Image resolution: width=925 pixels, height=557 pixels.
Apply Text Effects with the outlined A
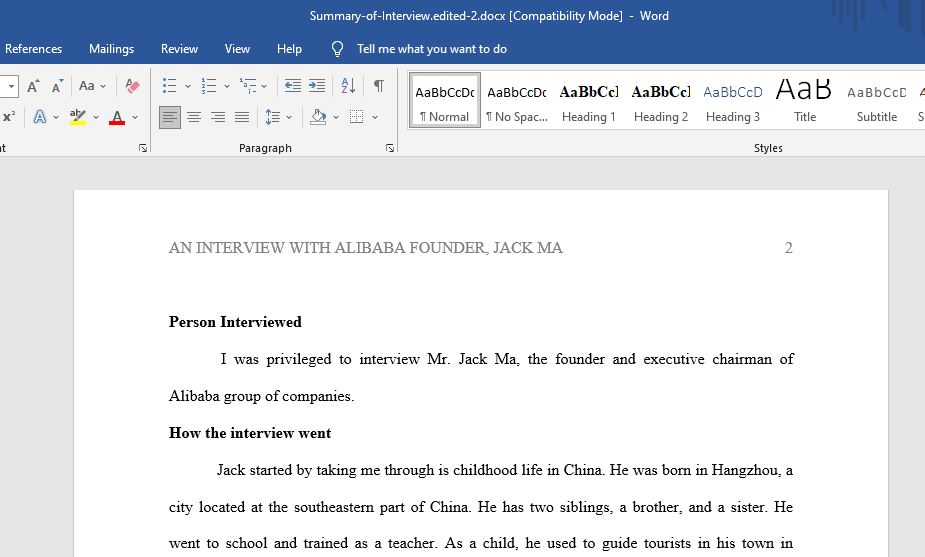(40, 117)
